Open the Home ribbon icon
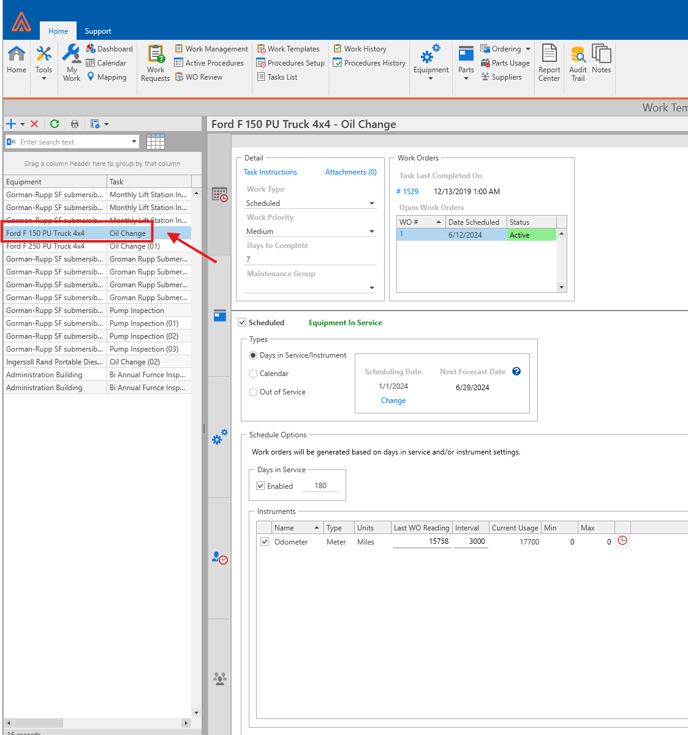 [x=16, y=60]
